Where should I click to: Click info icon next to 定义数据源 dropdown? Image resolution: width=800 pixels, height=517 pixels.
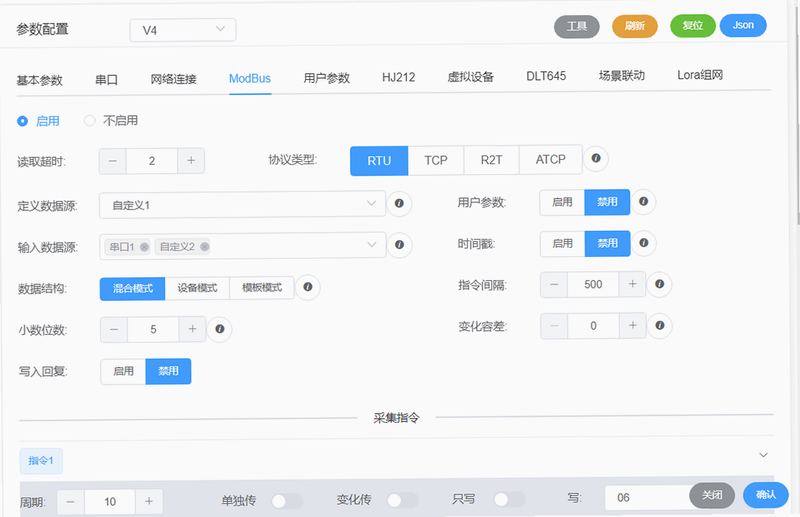coord(399,203)
